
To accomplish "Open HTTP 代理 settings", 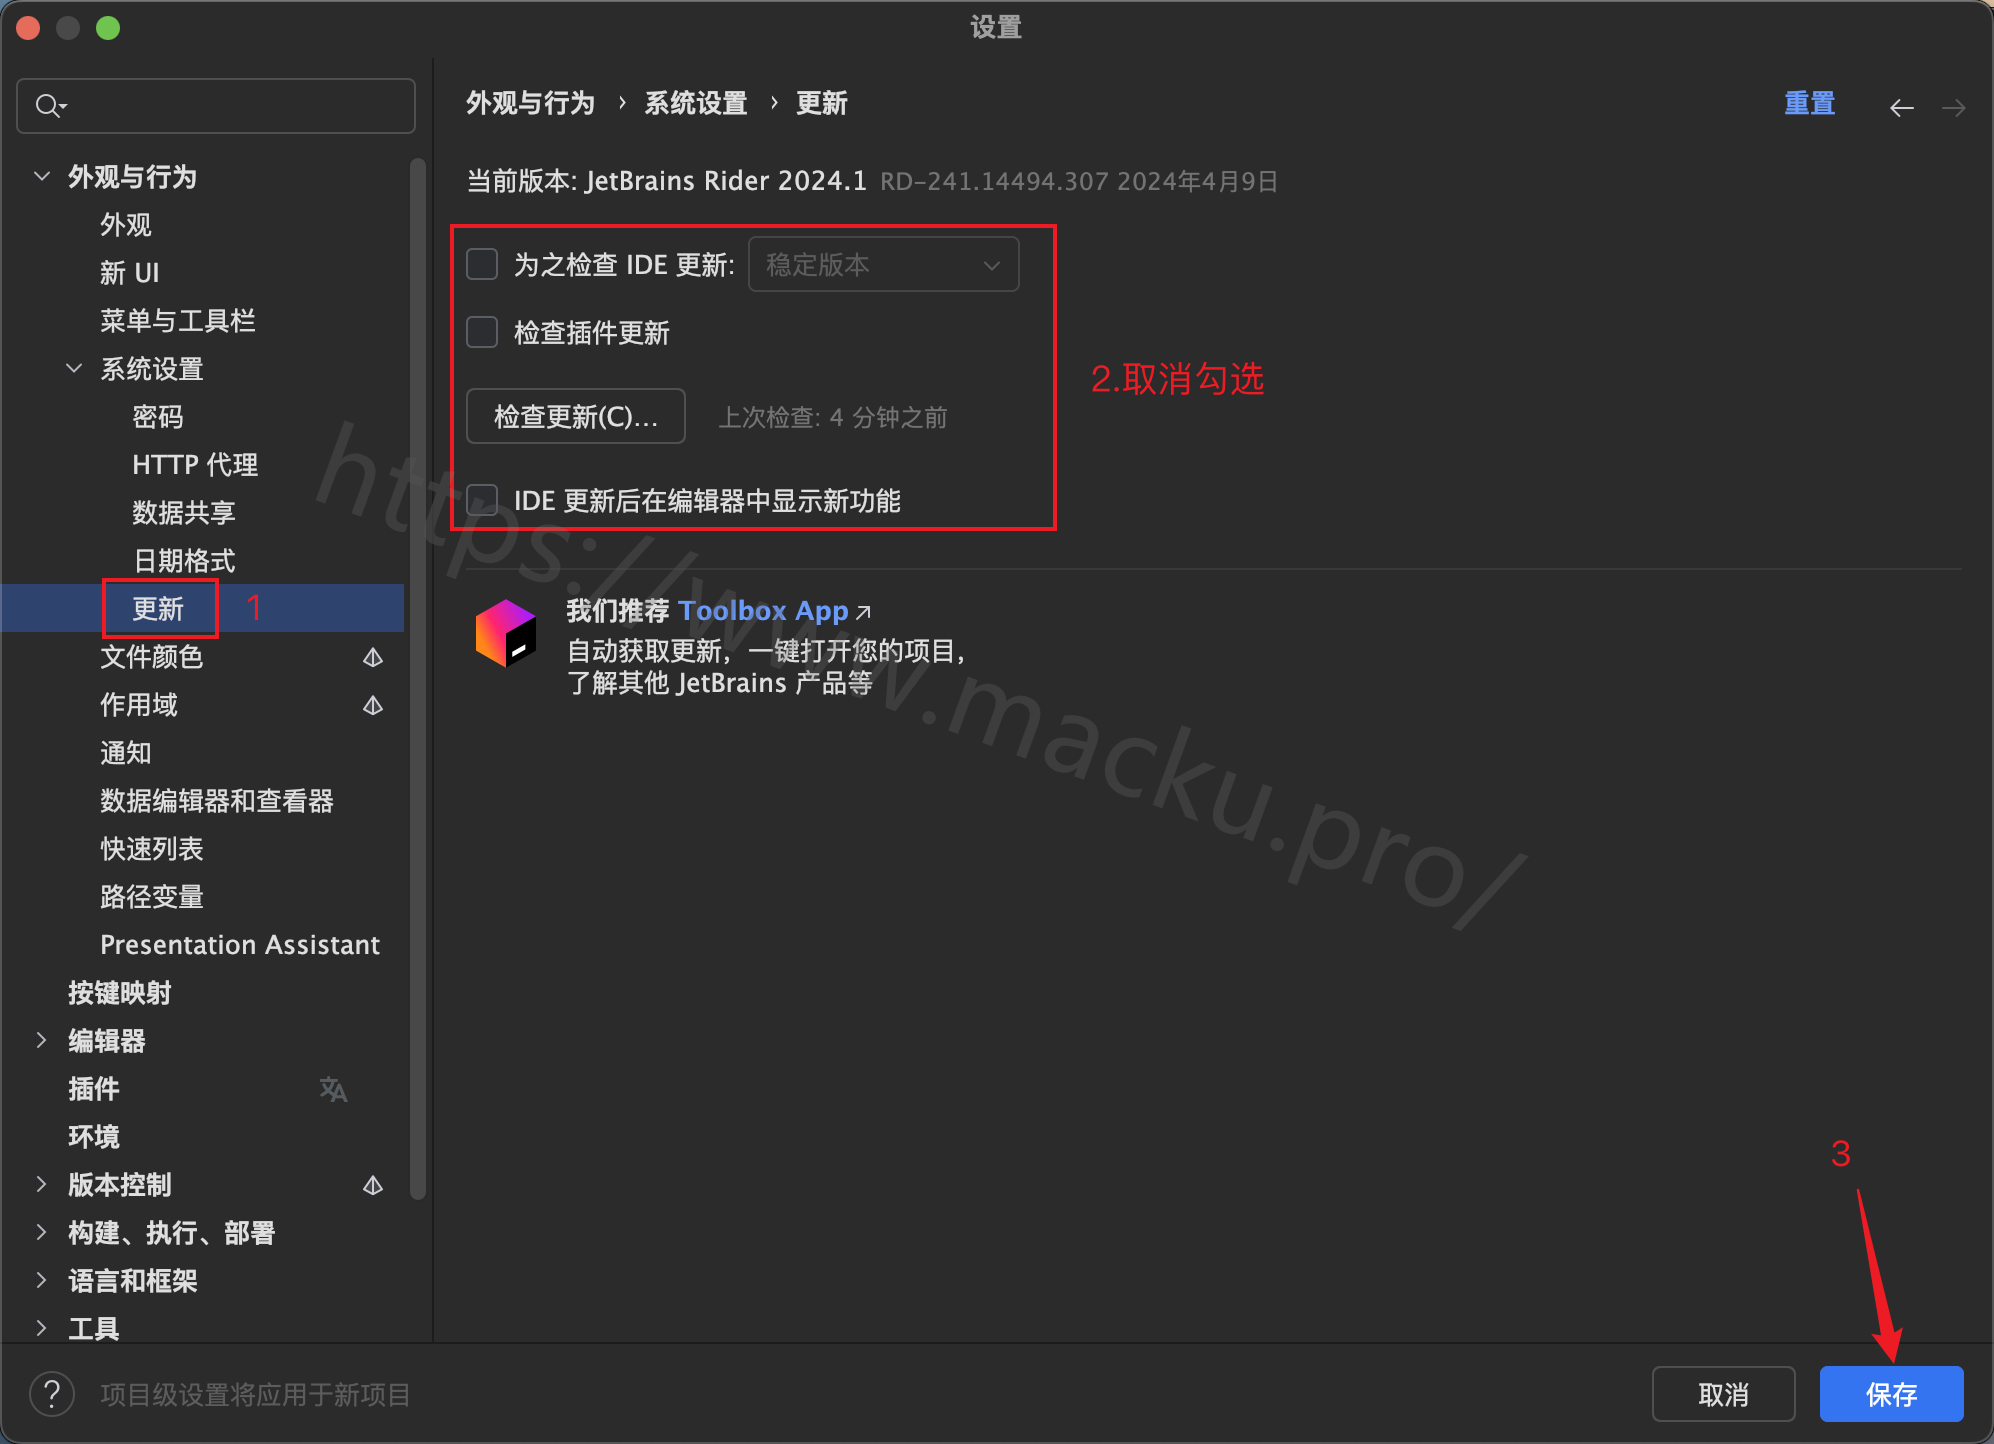I will pos(195,465).
